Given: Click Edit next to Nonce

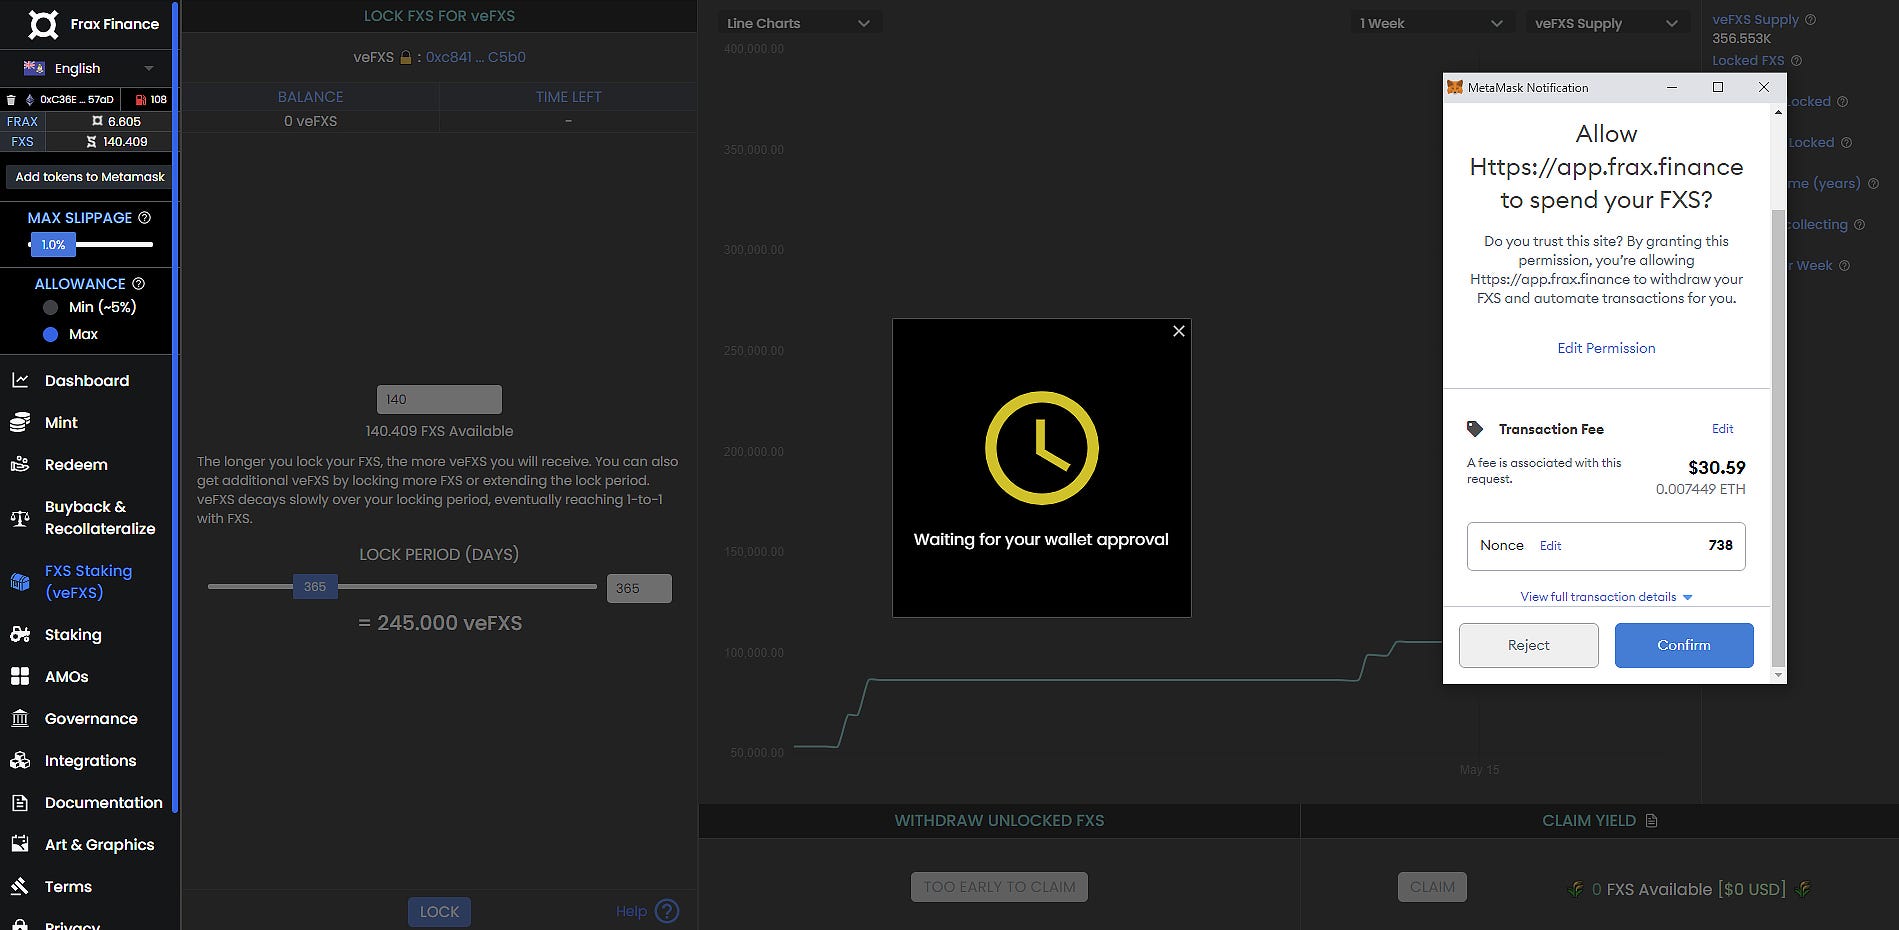Looking at the screenshot, I should [1550, 545].
